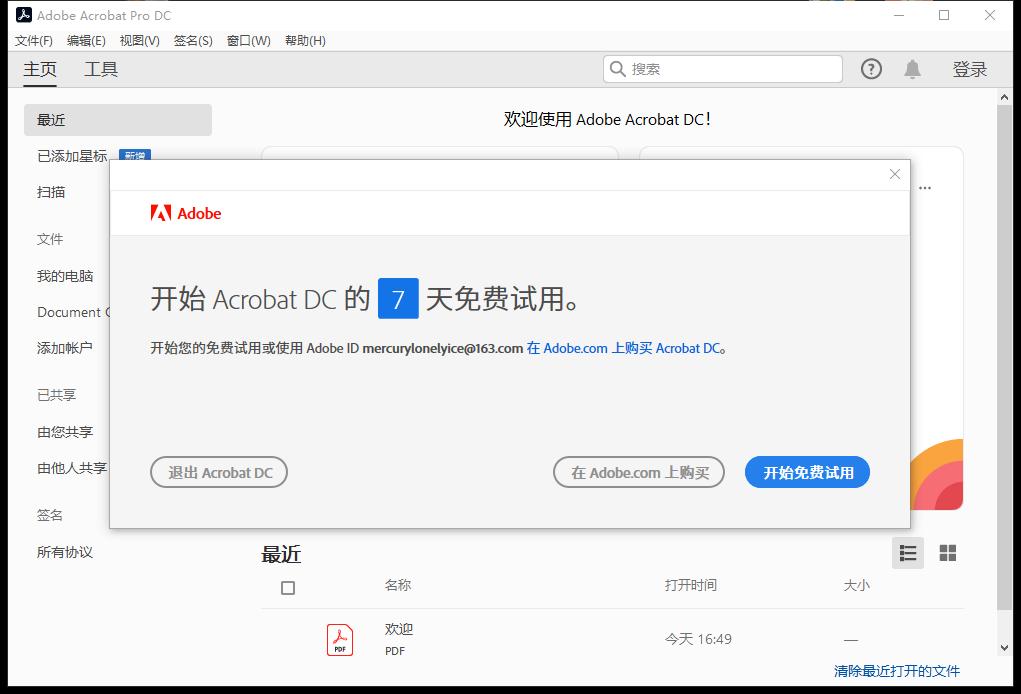This screenshot has width=1021, height=694.
Task: Tick the select-all checkbox in recent list
Action: tap(288, 588)
